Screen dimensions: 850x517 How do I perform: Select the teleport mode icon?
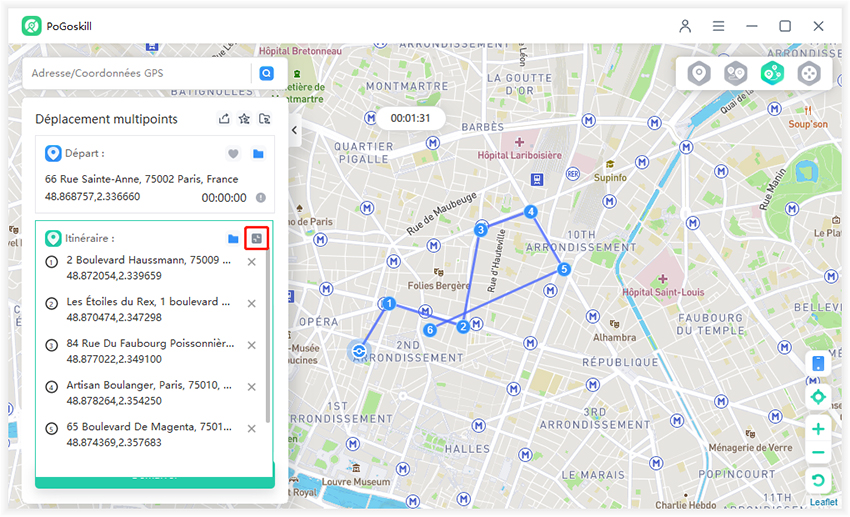tap(699, 73)
